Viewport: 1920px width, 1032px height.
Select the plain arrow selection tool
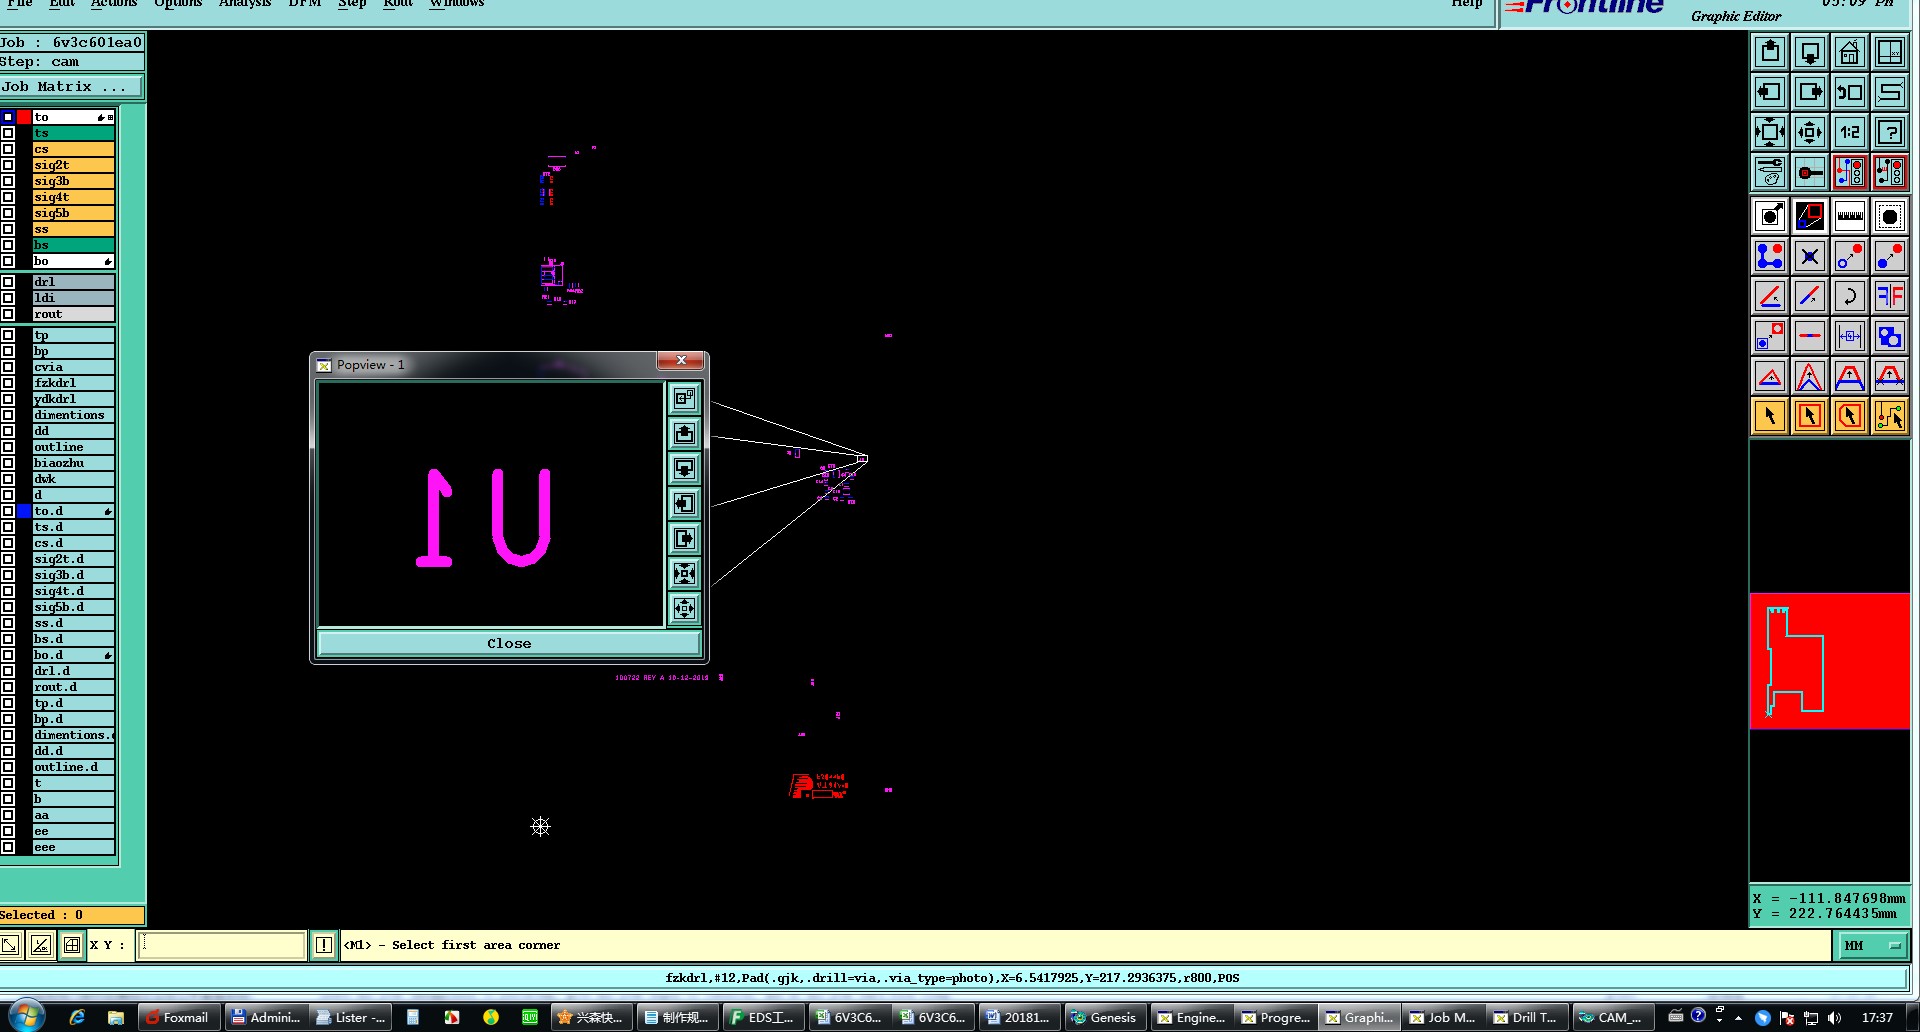click(1770, 416)
